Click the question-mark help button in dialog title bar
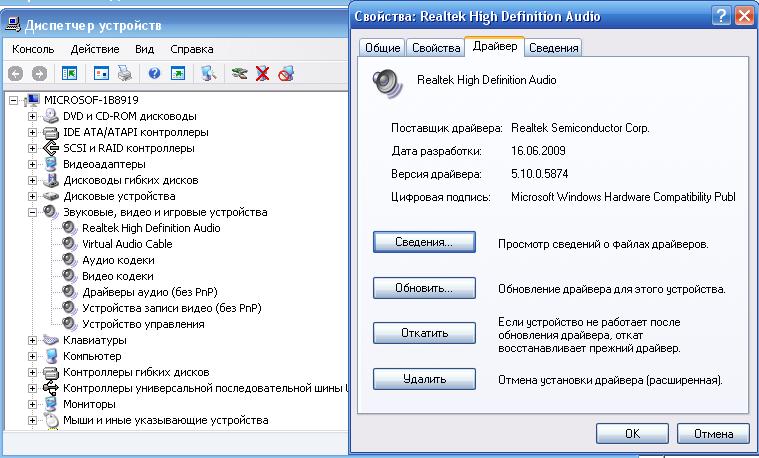Image resolution: width=759 pixels, height=458 pixels. (721, 16)
